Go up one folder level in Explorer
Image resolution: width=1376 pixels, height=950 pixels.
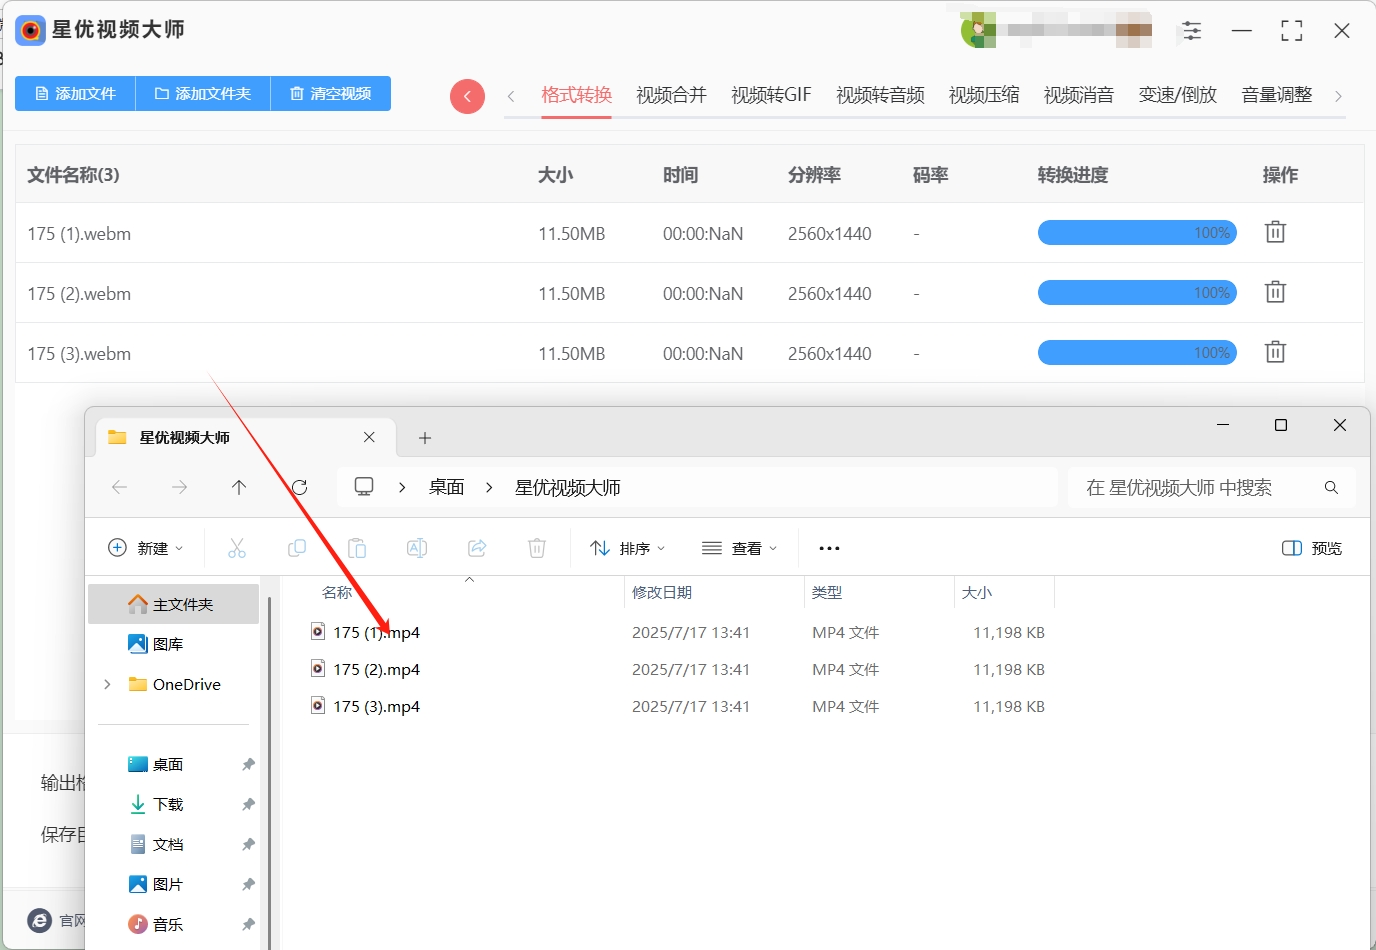pyautogui.click(x=238, y=487)
